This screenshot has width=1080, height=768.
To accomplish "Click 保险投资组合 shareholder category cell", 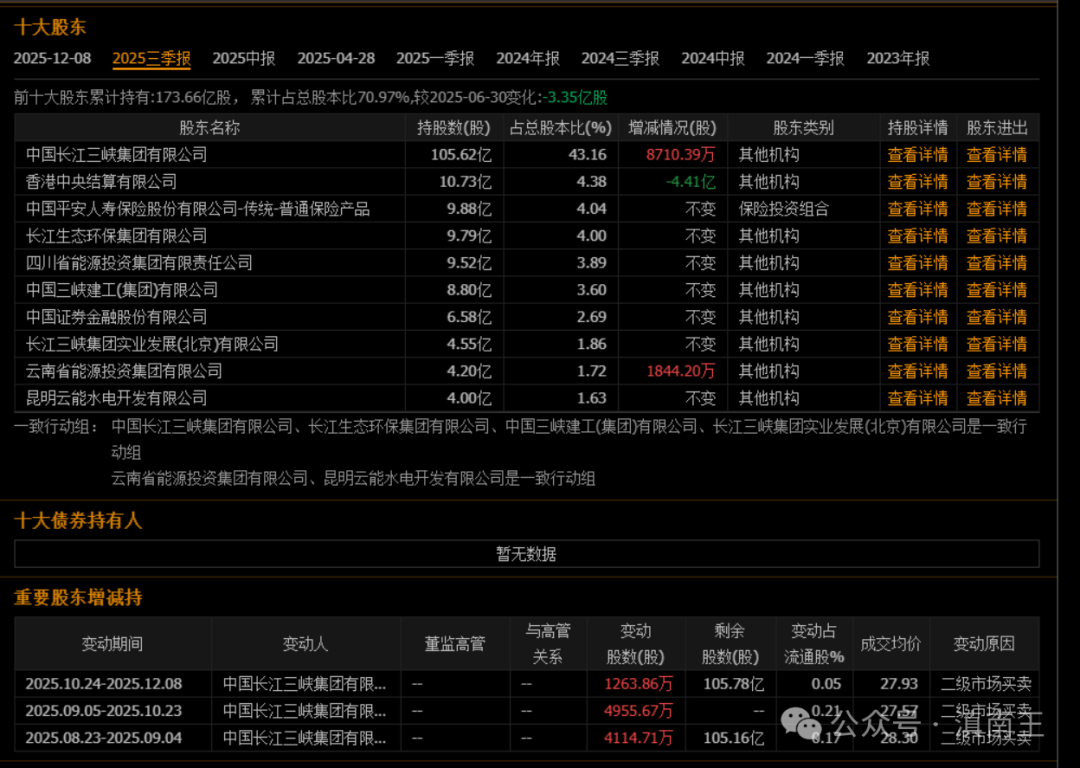I will [784, 209].
